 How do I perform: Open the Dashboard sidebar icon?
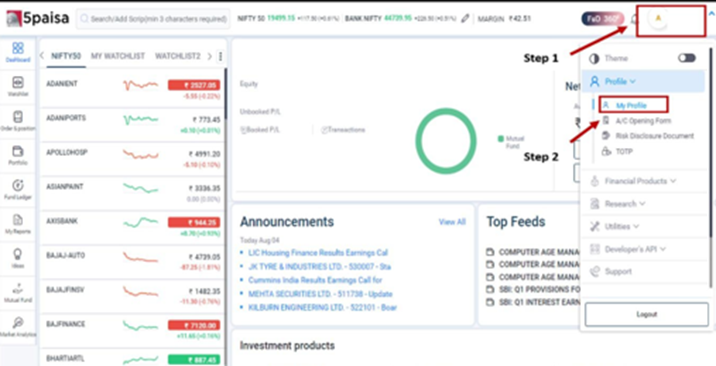(17, 52)
